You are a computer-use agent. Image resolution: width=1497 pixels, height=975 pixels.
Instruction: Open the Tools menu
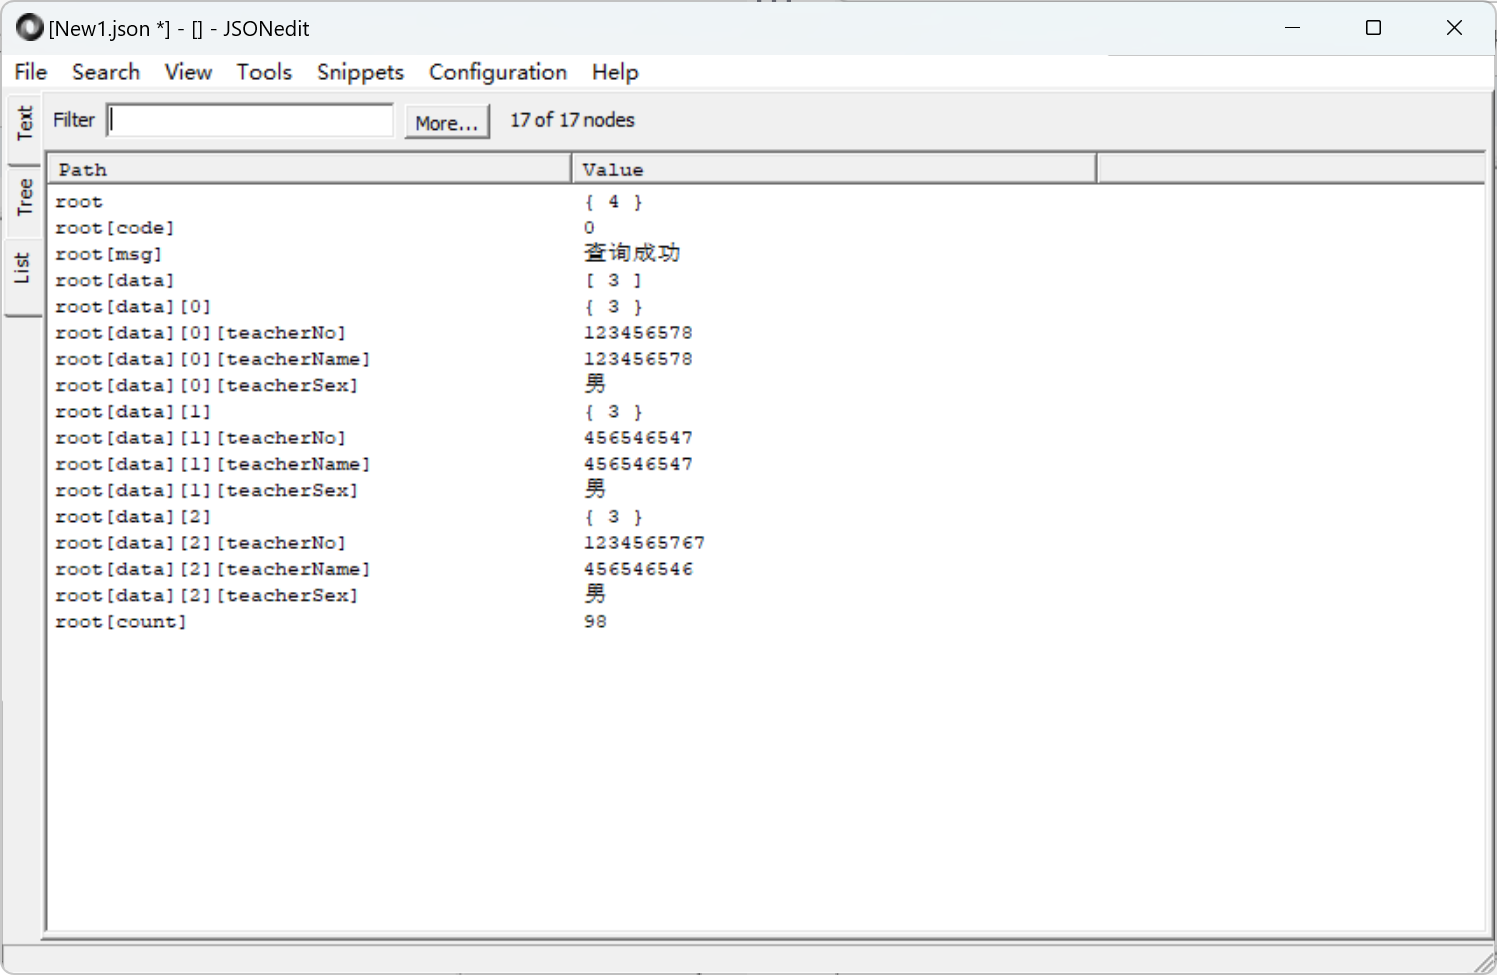click(x=264, y=72)
